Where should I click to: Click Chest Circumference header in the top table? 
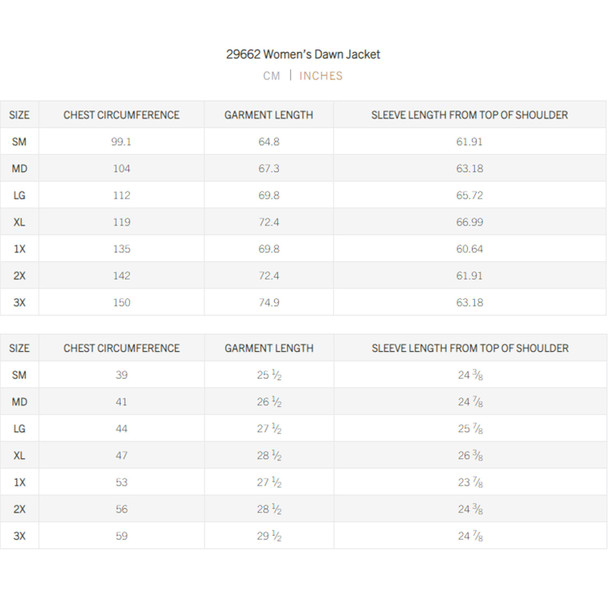(x=121, y=115)
